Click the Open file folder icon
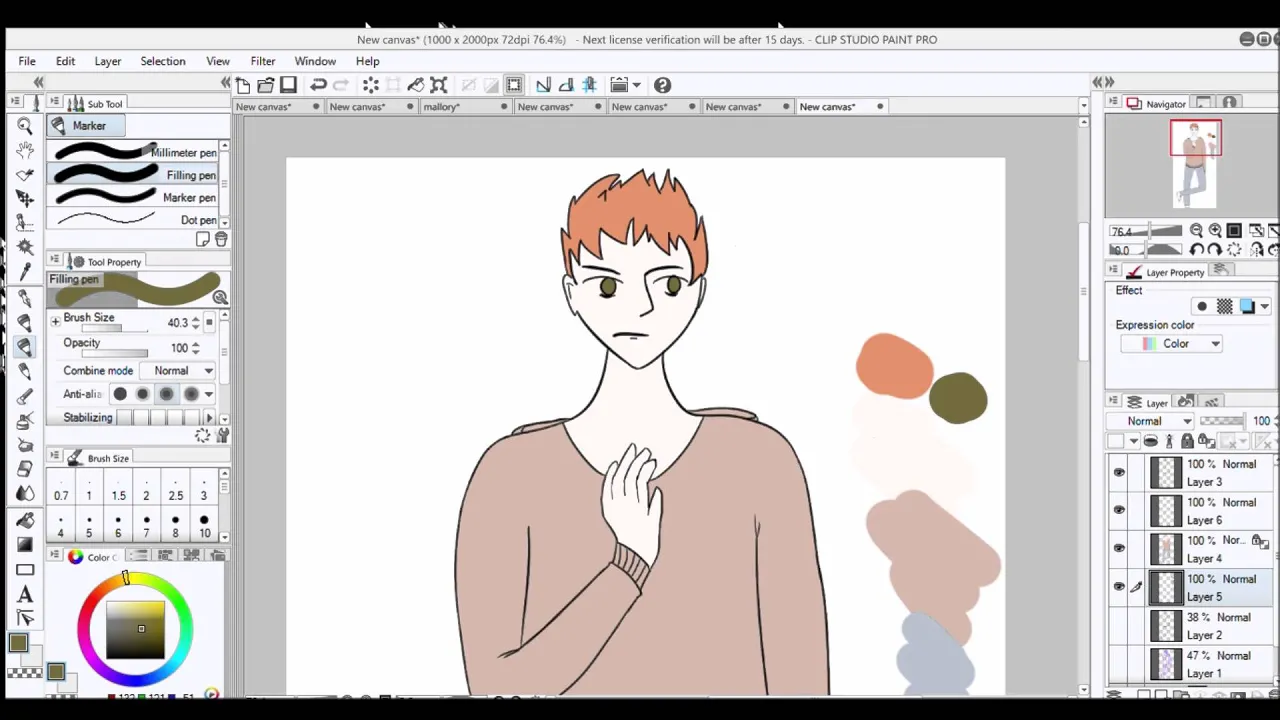Image resolution: width=1280 pixels, height=720 pixels. pyautogui.click(x=266, y=85)
